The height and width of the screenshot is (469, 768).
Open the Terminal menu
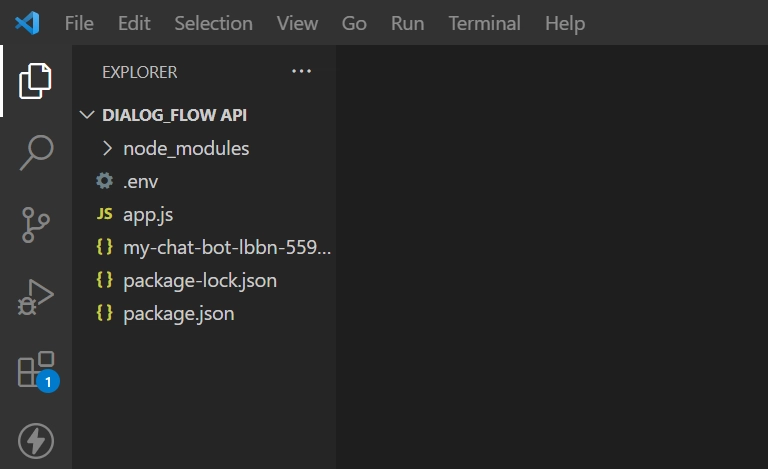click(484, 23)
